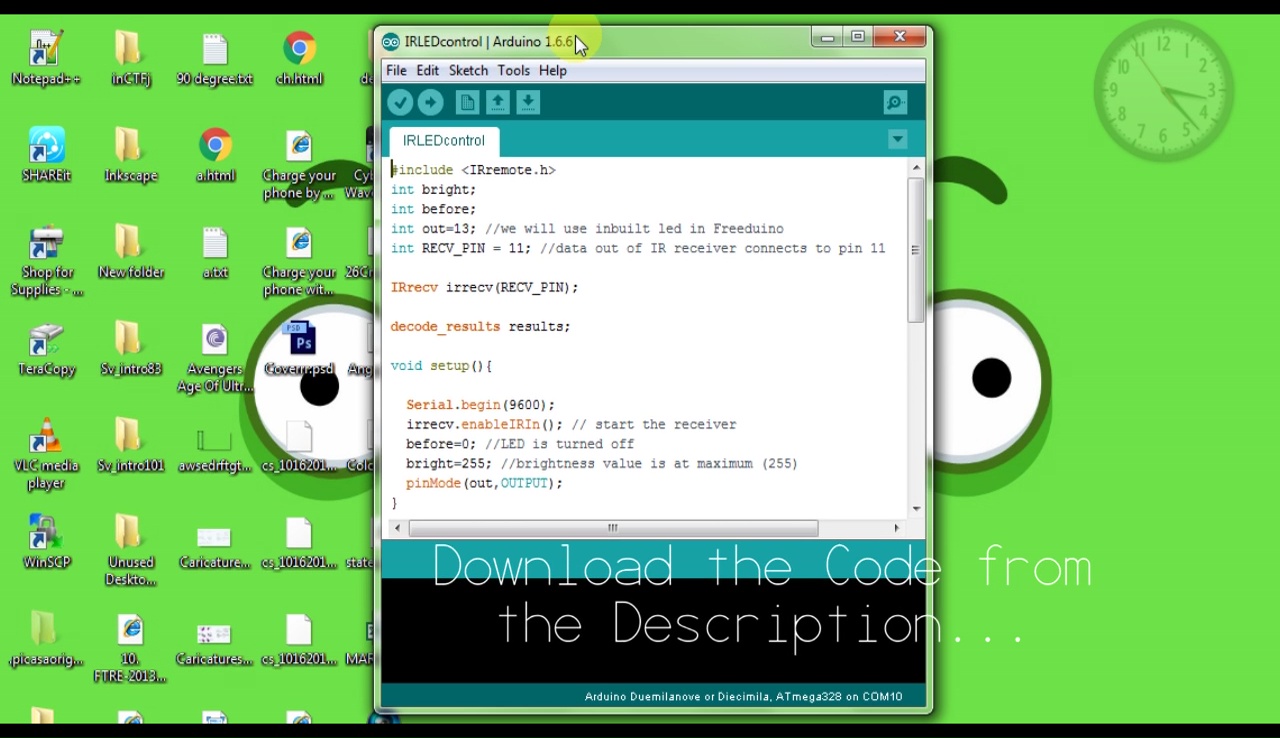The height and width of the screenshot is (738, 1280).
Task: Click the analog clock gadget on the desktop
Action: click(x=1163, y=90)
